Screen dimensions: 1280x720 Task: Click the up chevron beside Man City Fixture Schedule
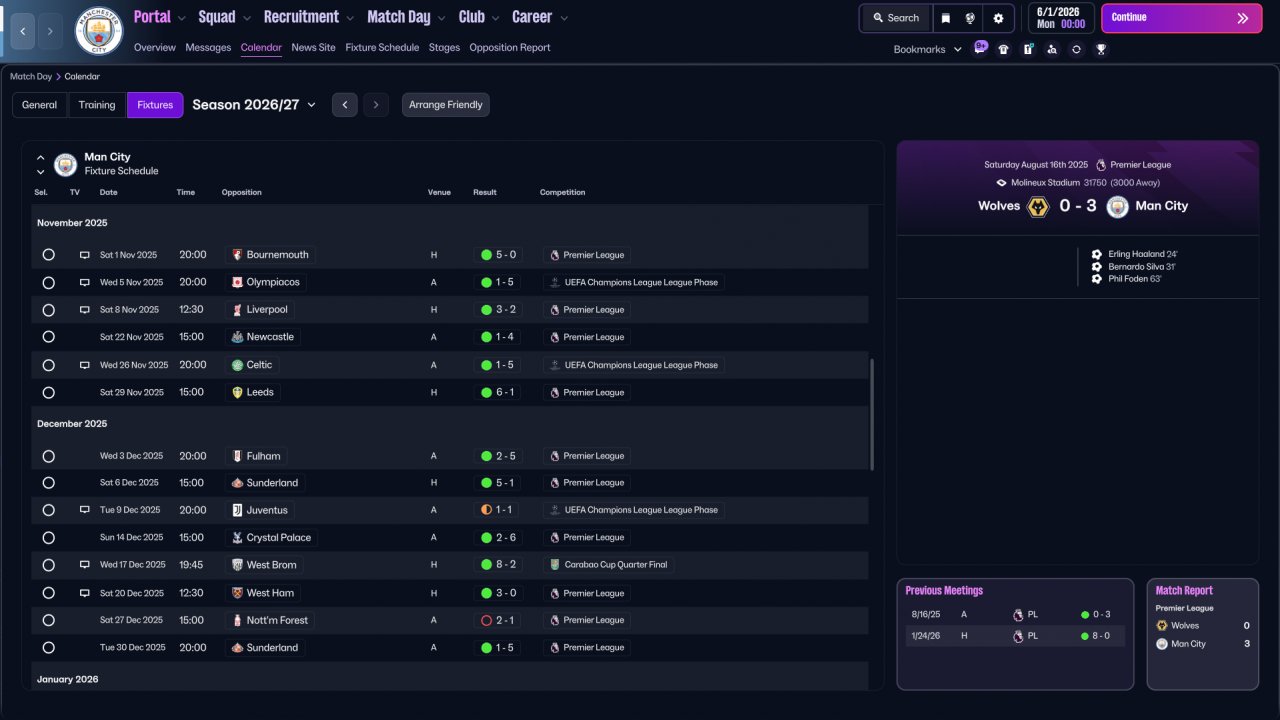click(41, 158)
